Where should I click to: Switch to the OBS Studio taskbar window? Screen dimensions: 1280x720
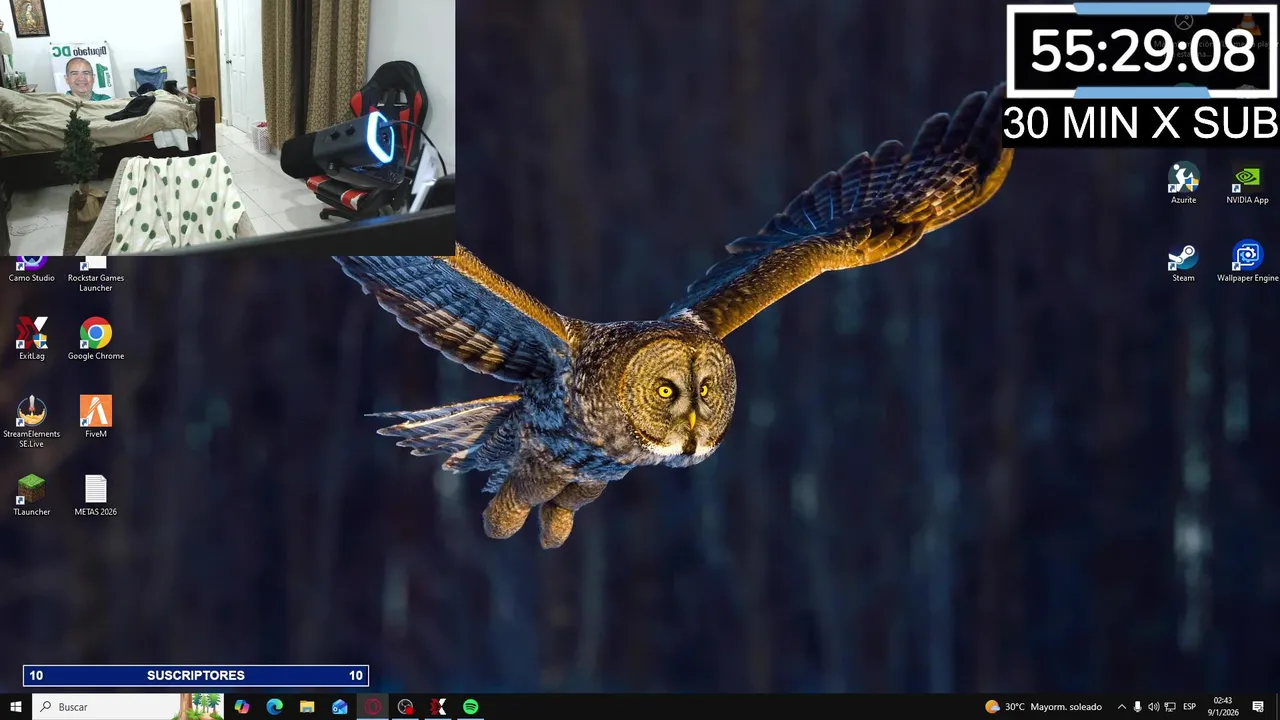(x=405, y=707)
